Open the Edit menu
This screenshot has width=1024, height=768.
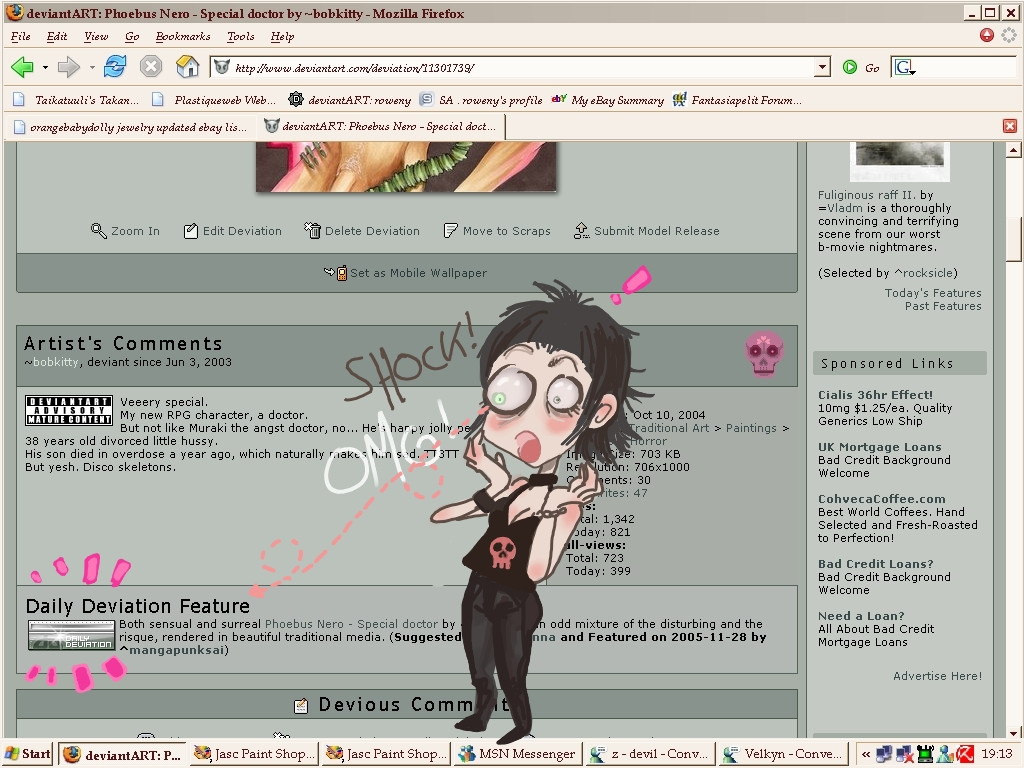(x=57, y=37)
